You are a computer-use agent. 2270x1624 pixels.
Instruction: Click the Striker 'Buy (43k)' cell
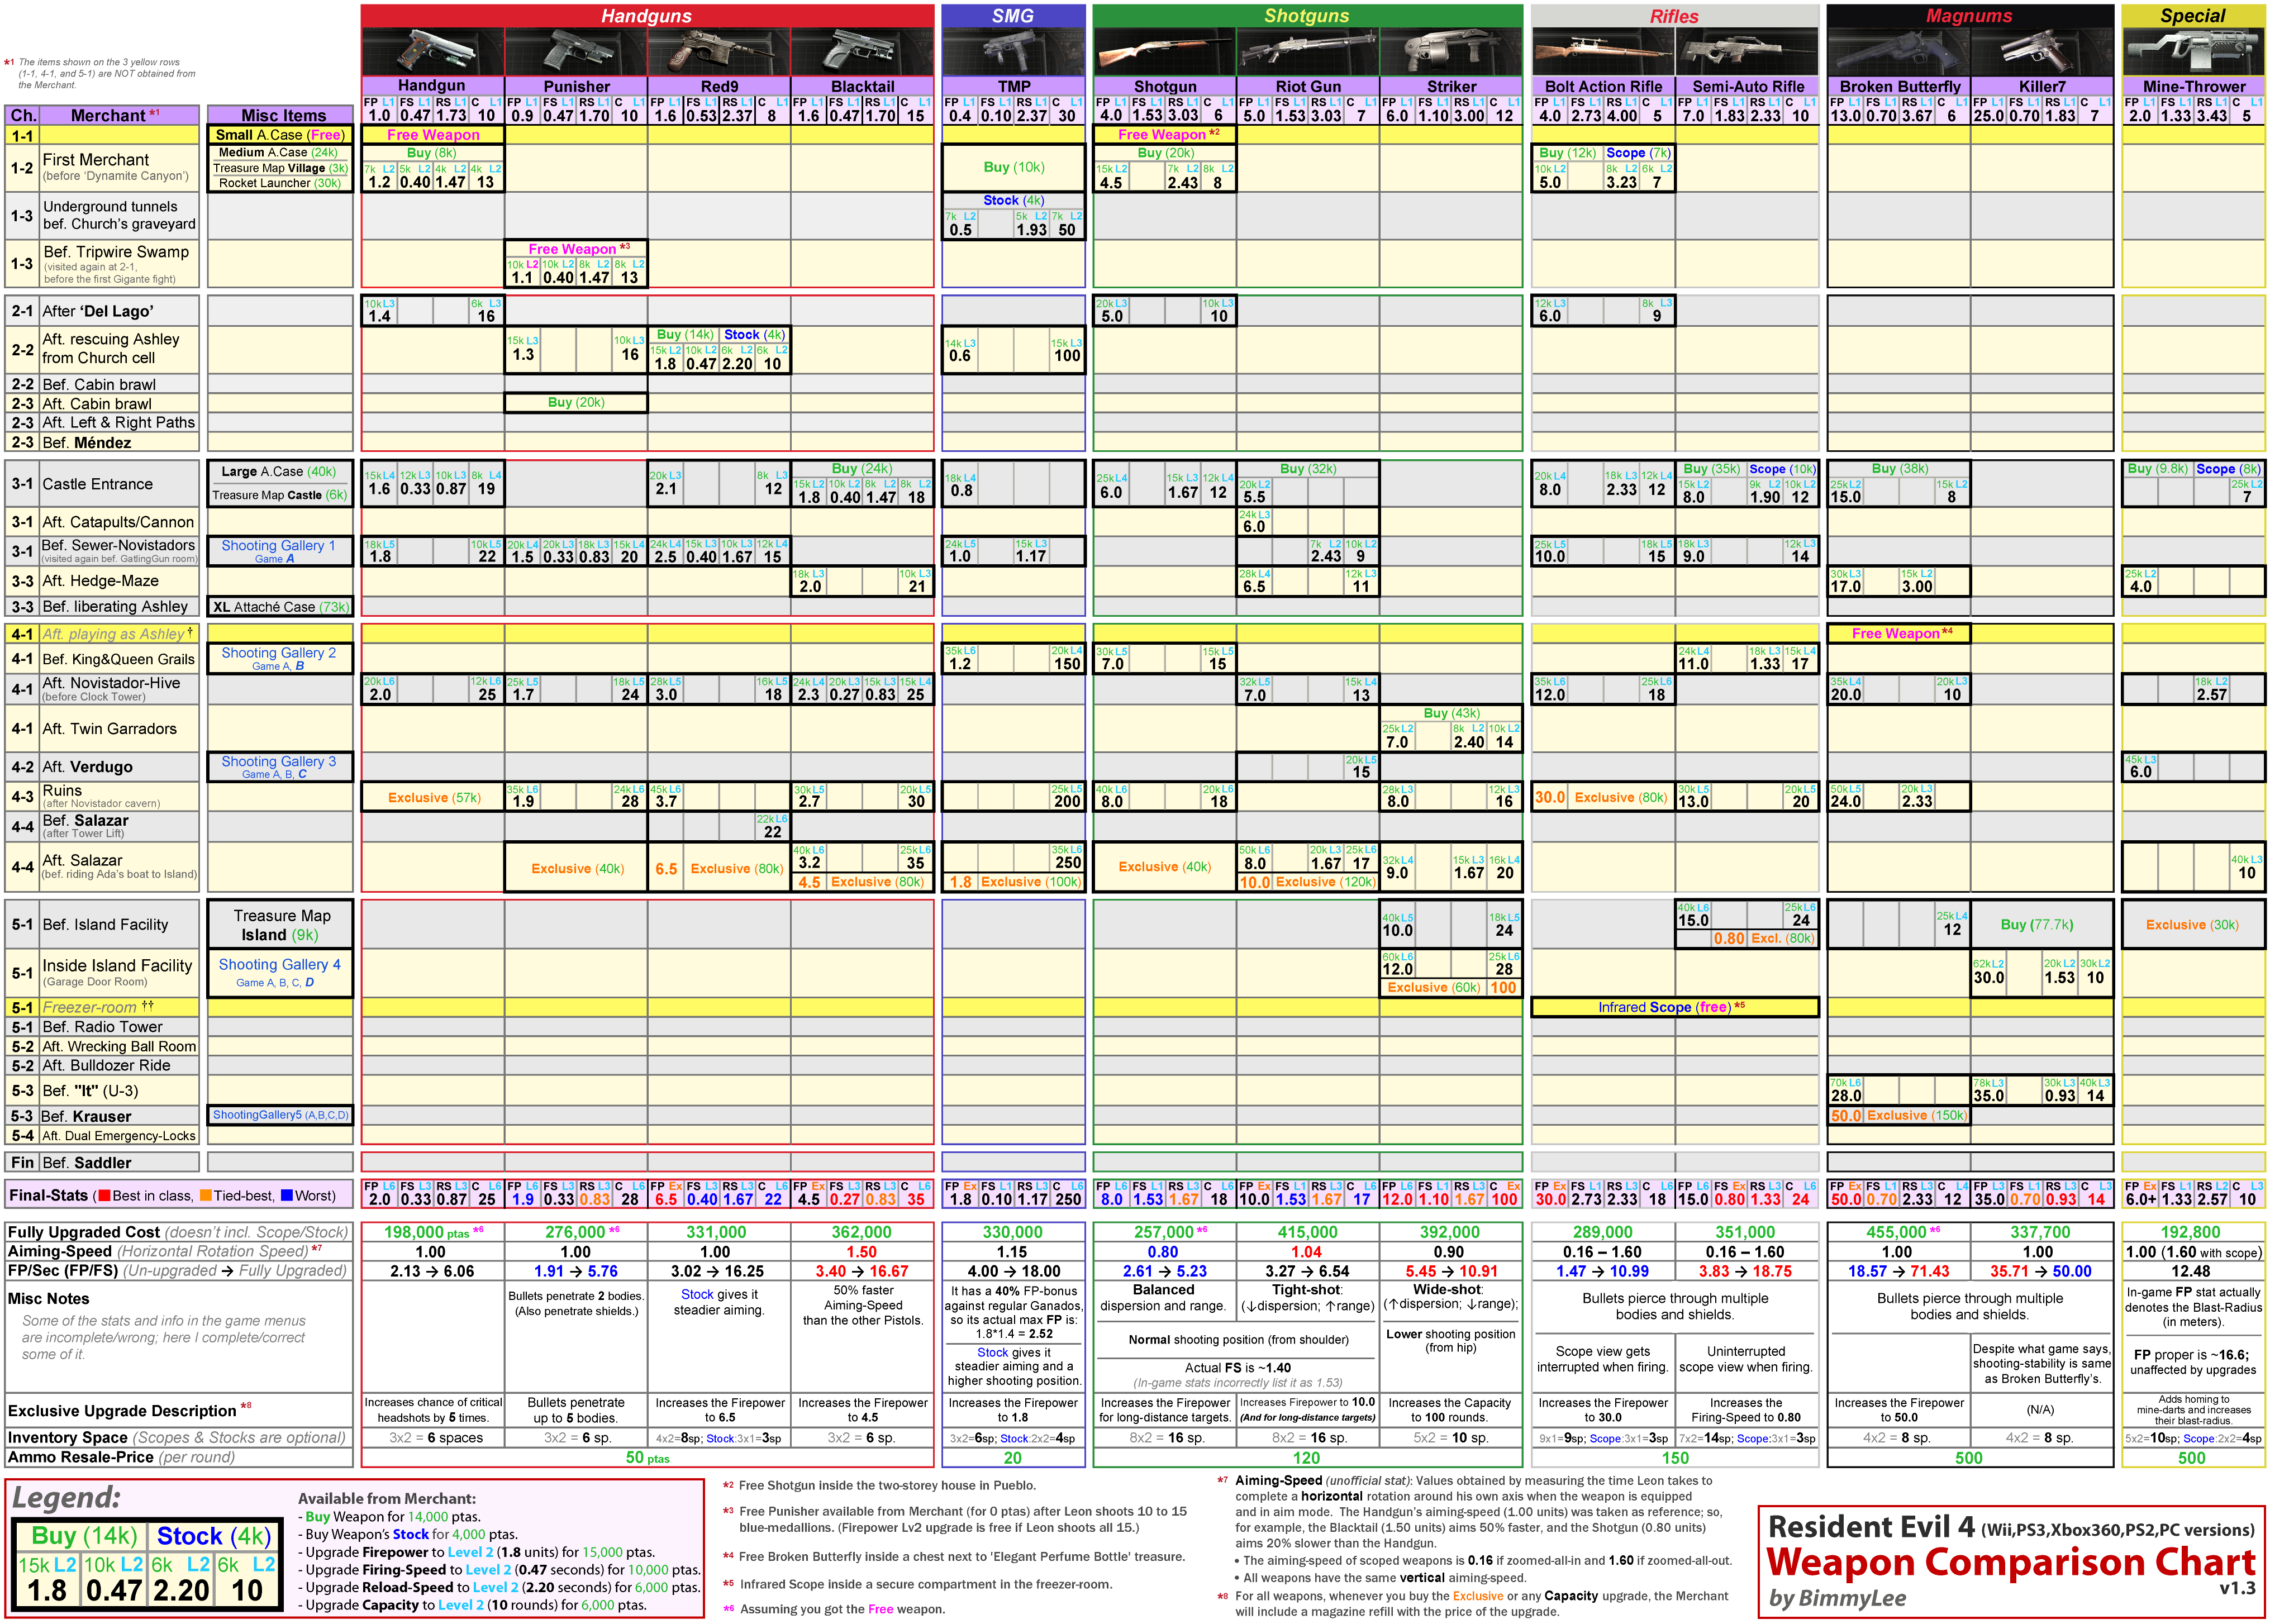1451,713
